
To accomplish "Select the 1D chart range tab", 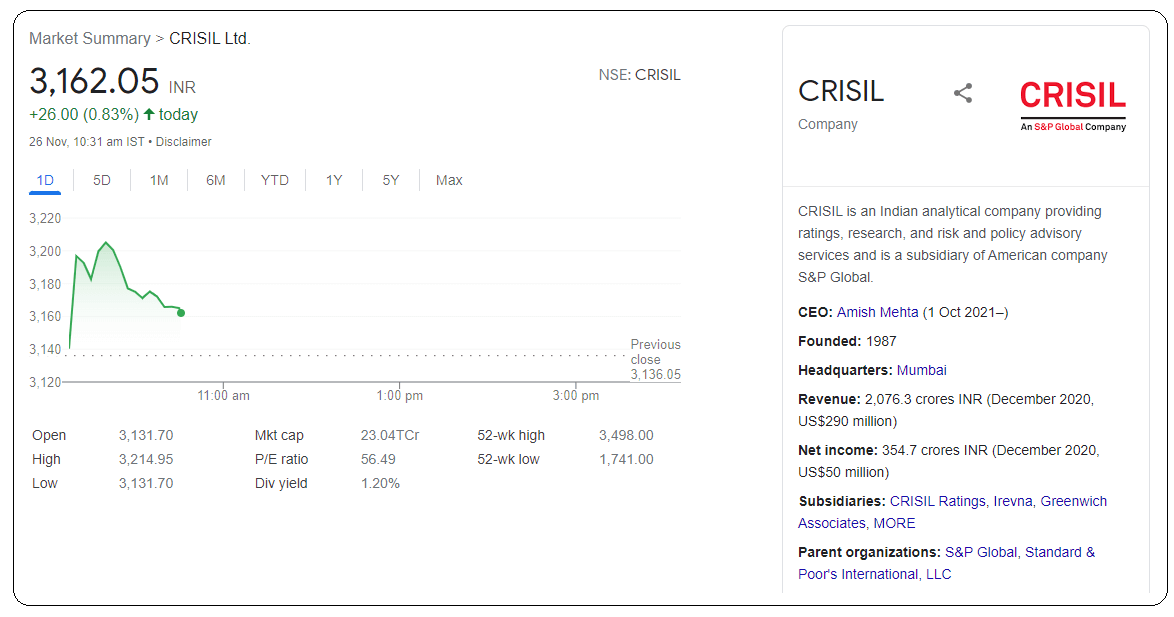I will point(45,180).
